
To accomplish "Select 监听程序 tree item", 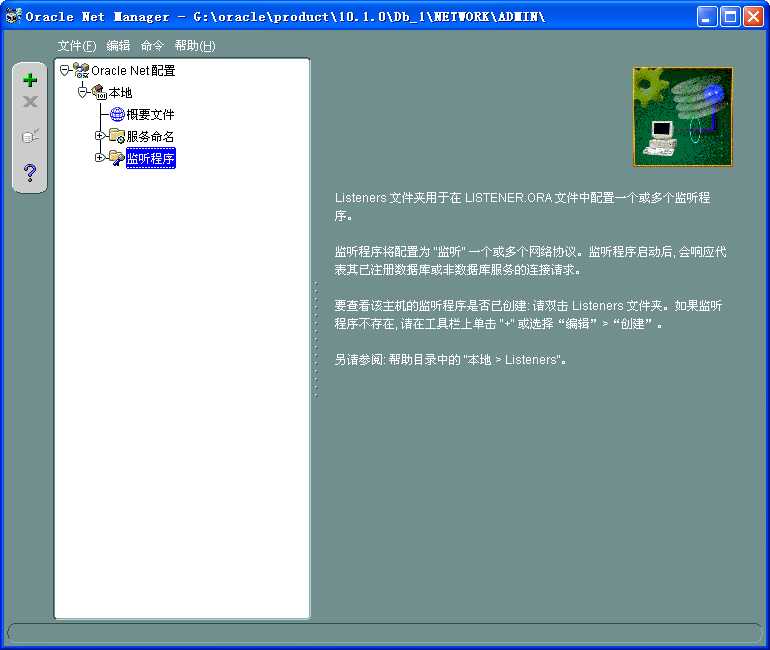I will click(x=151, y=158).
